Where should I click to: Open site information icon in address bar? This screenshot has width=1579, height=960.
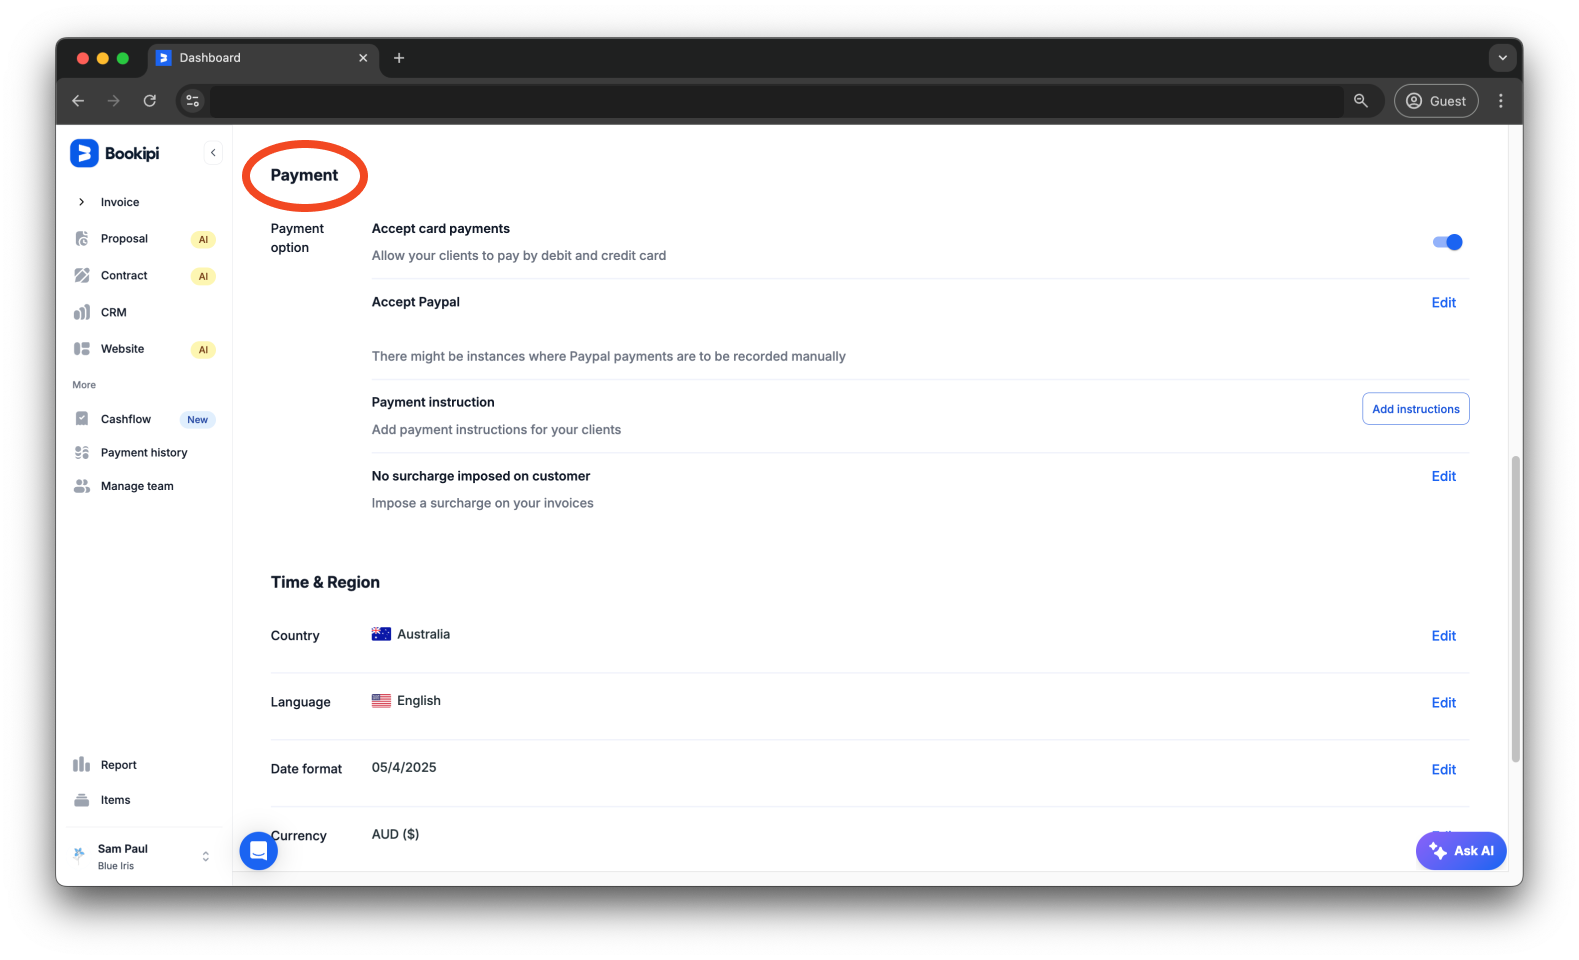193,101
